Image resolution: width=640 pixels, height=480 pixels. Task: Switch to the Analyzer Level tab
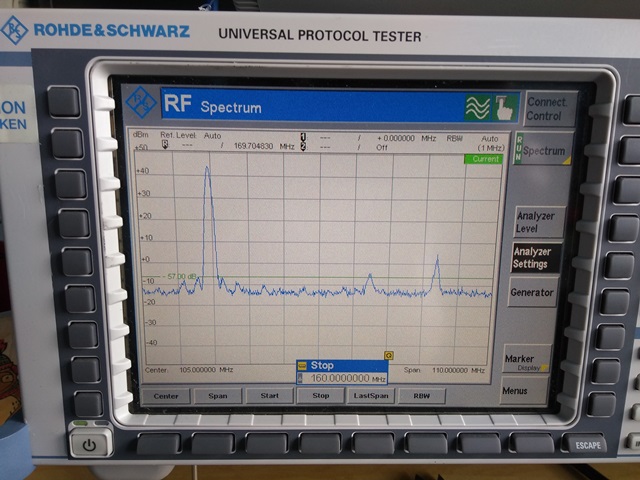[532, 222]
